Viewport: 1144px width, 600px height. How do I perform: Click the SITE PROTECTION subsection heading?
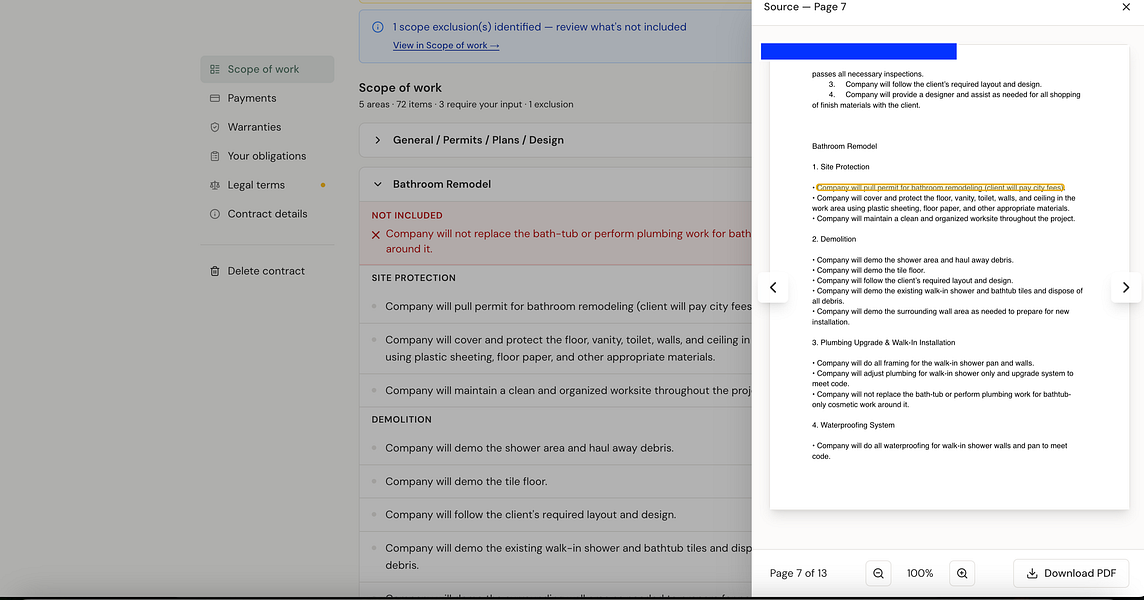tap(414, 278)
